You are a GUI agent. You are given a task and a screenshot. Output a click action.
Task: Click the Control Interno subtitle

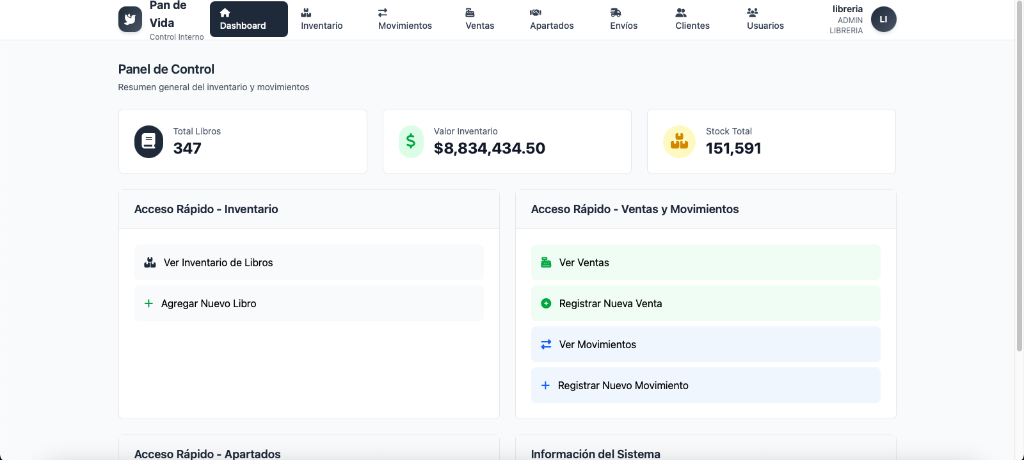pyautogui.click(x=176, y=37)
